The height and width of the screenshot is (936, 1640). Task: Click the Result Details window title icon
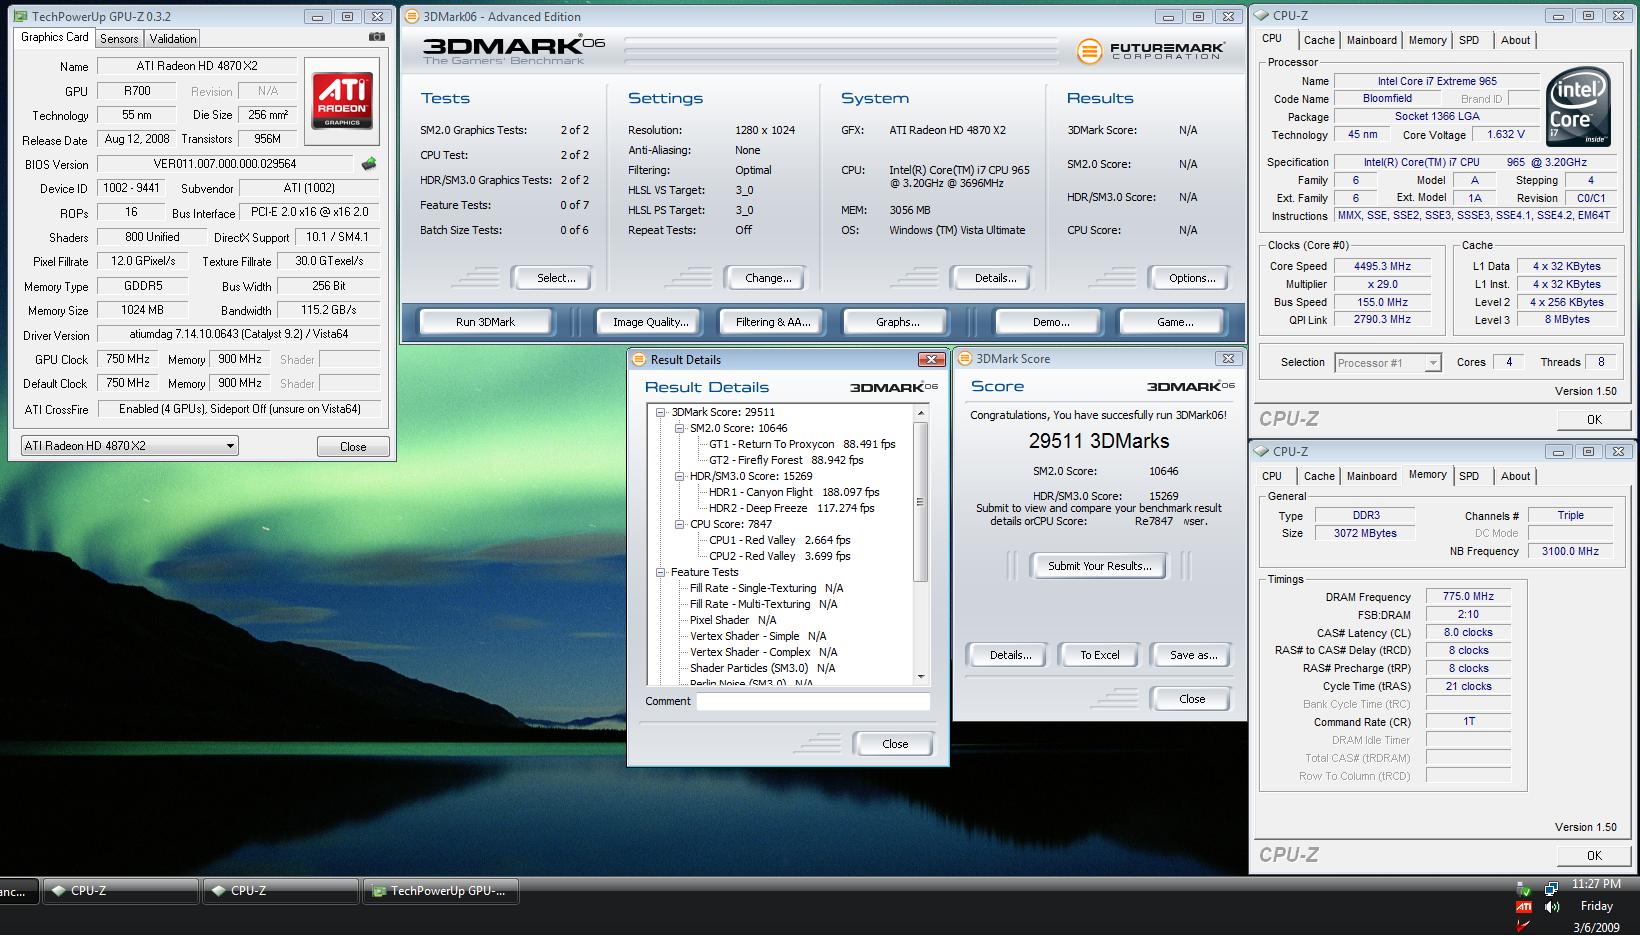point(639,360)
